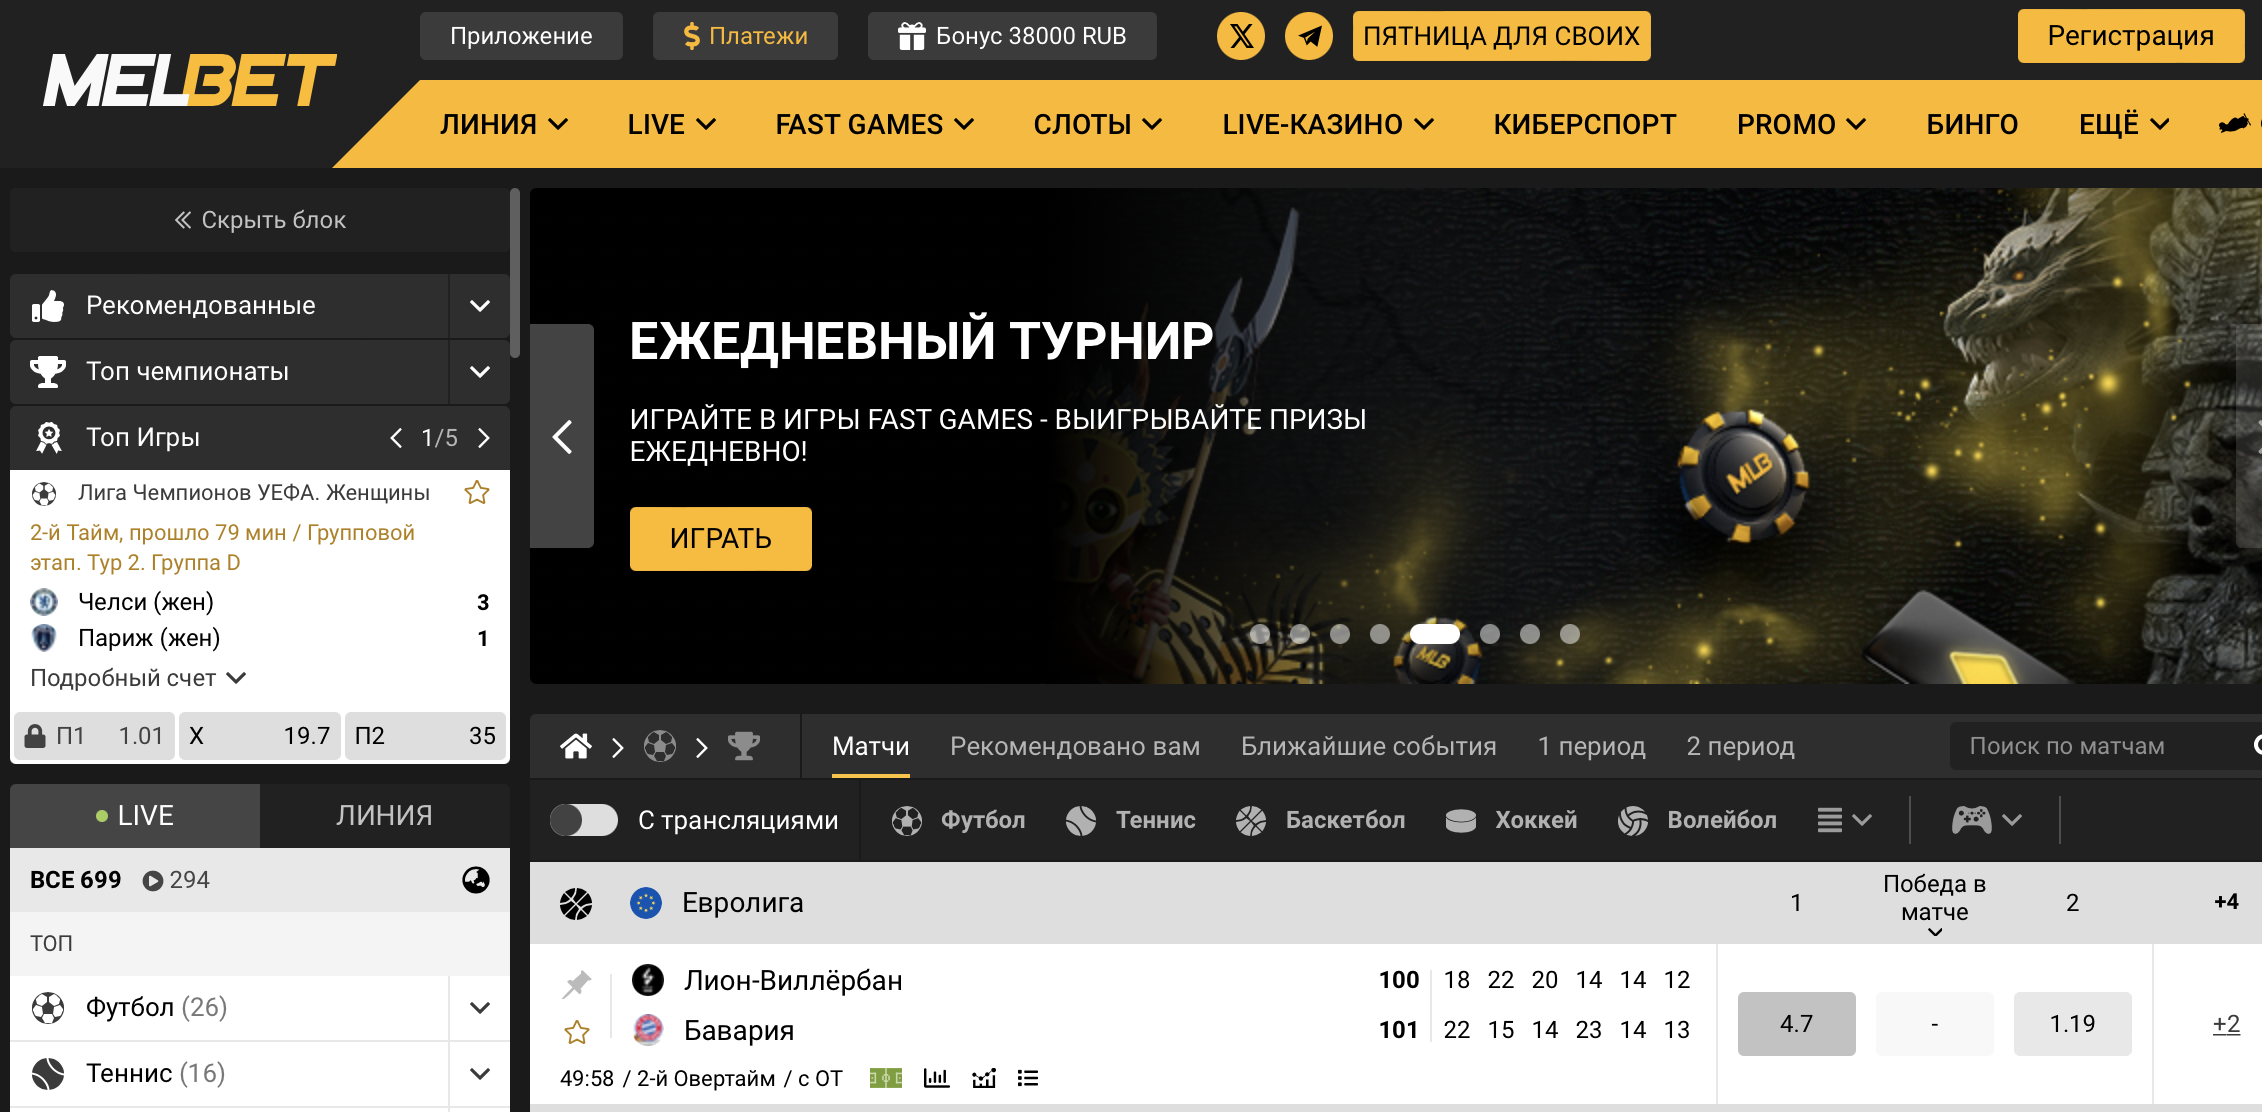Open the globe icon next to ВСЕ 699
The height and width of the screenshot is (1112, 2262).
476,880
